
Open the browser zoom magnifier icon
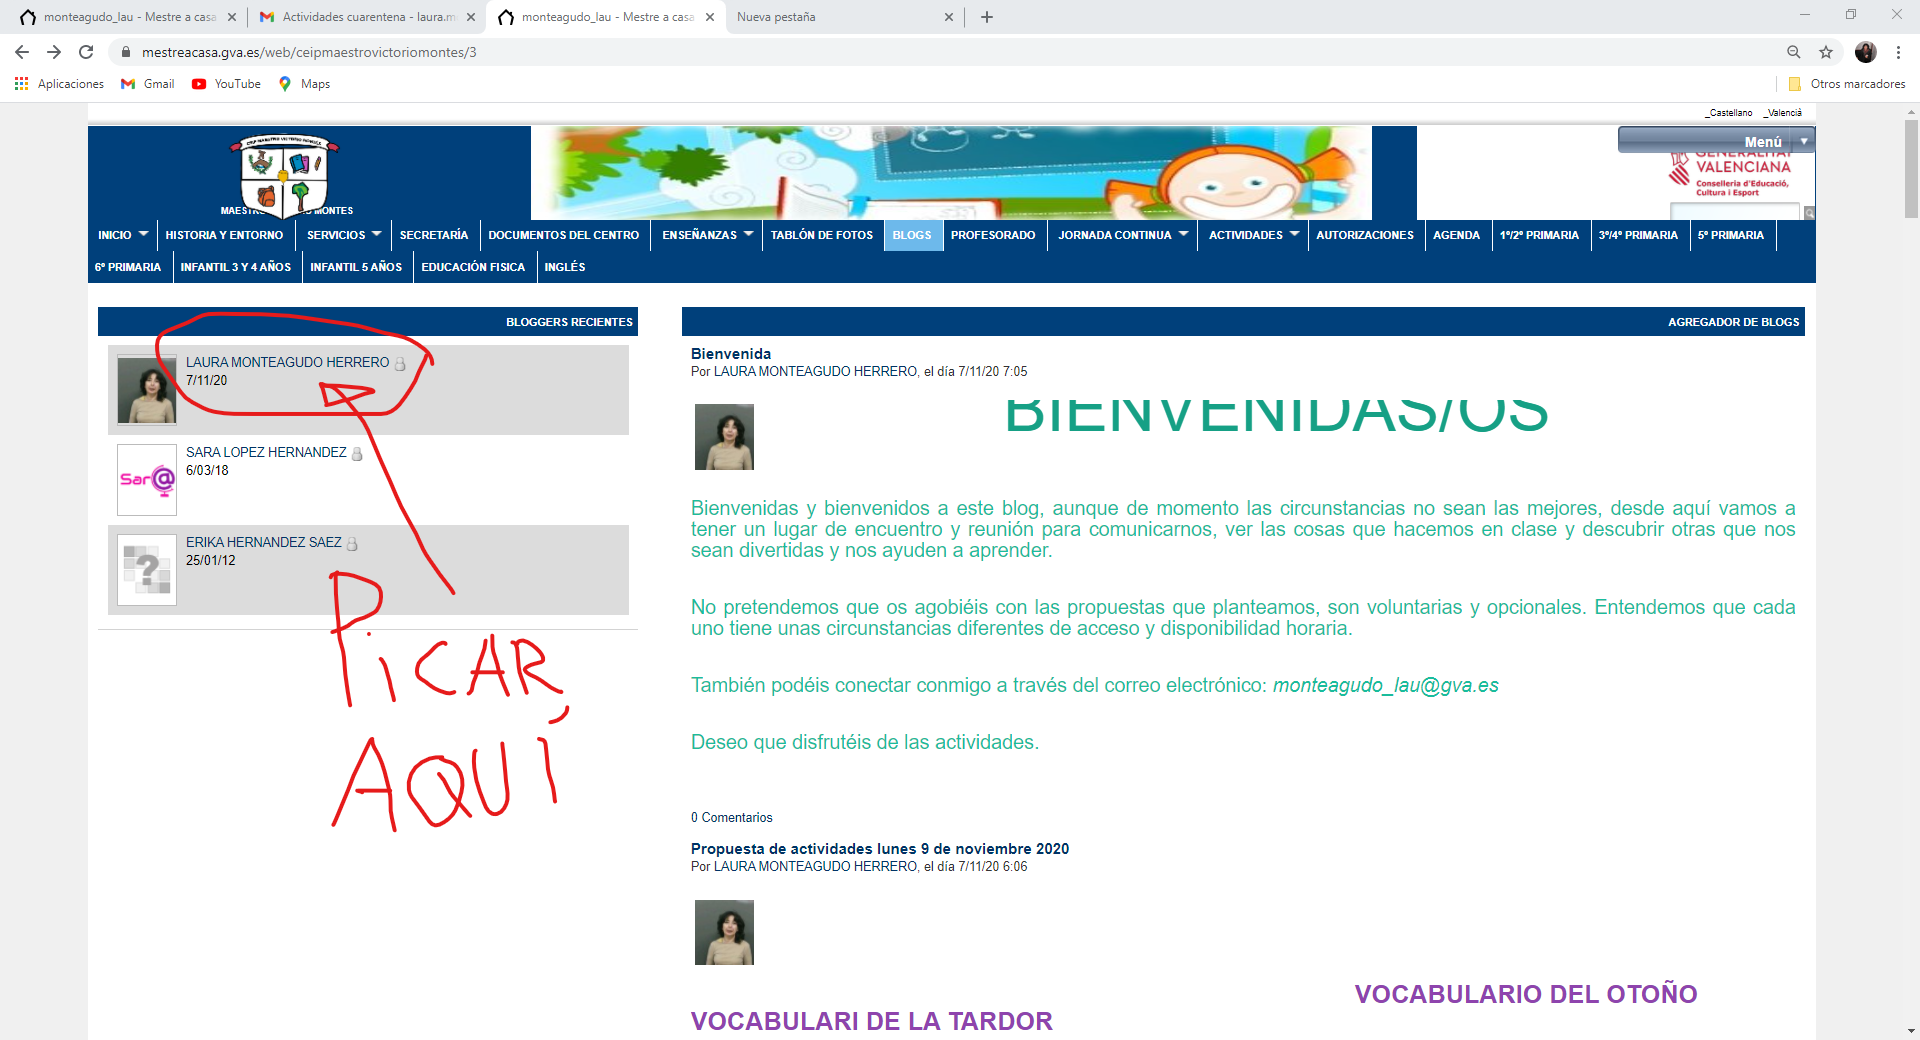1794,52
